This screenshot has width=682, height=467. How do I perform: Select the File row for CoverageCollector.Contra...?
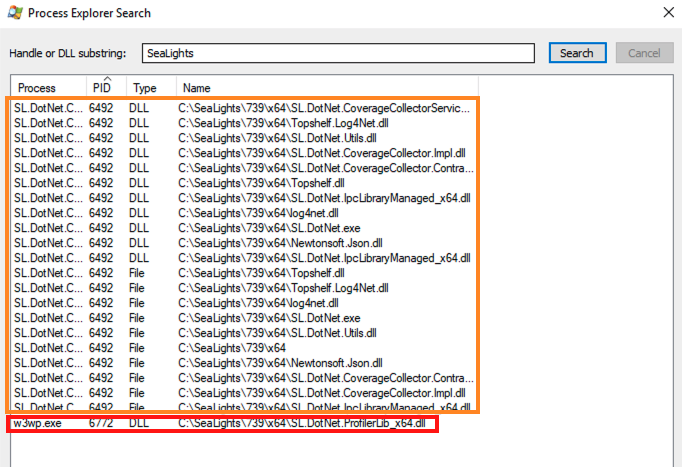[x=244, y=378]
